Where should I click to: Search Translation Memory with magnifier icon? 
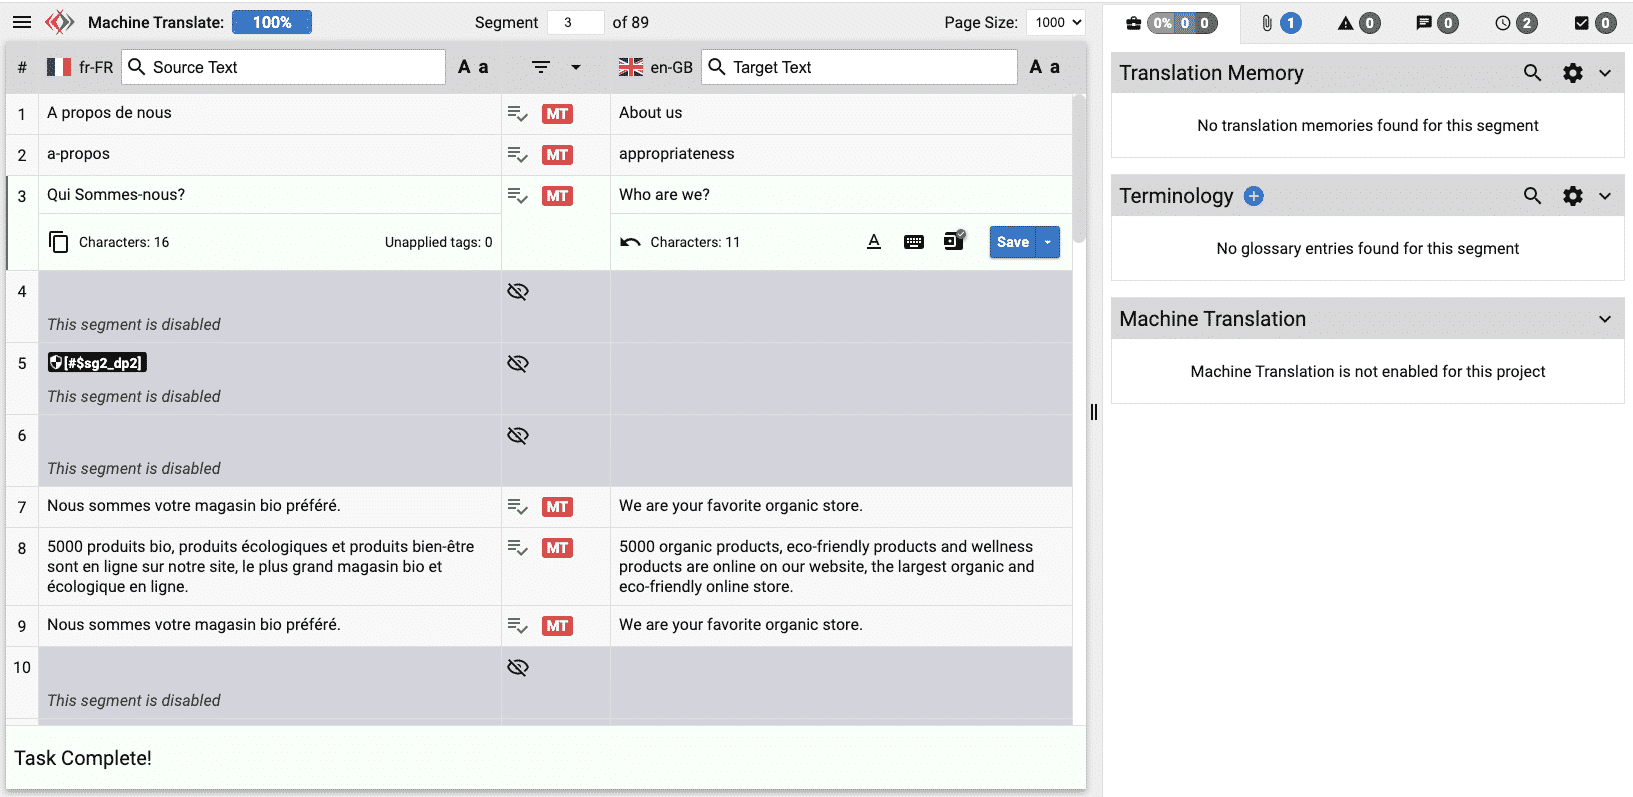pos(1532,73)
